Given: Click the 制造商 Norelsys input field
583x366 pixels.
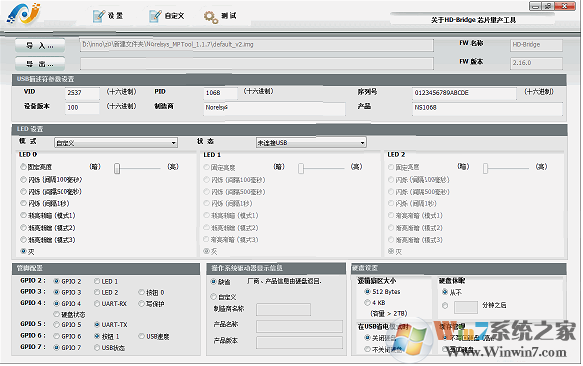Looking at the screenshot, I should (274, 108).
